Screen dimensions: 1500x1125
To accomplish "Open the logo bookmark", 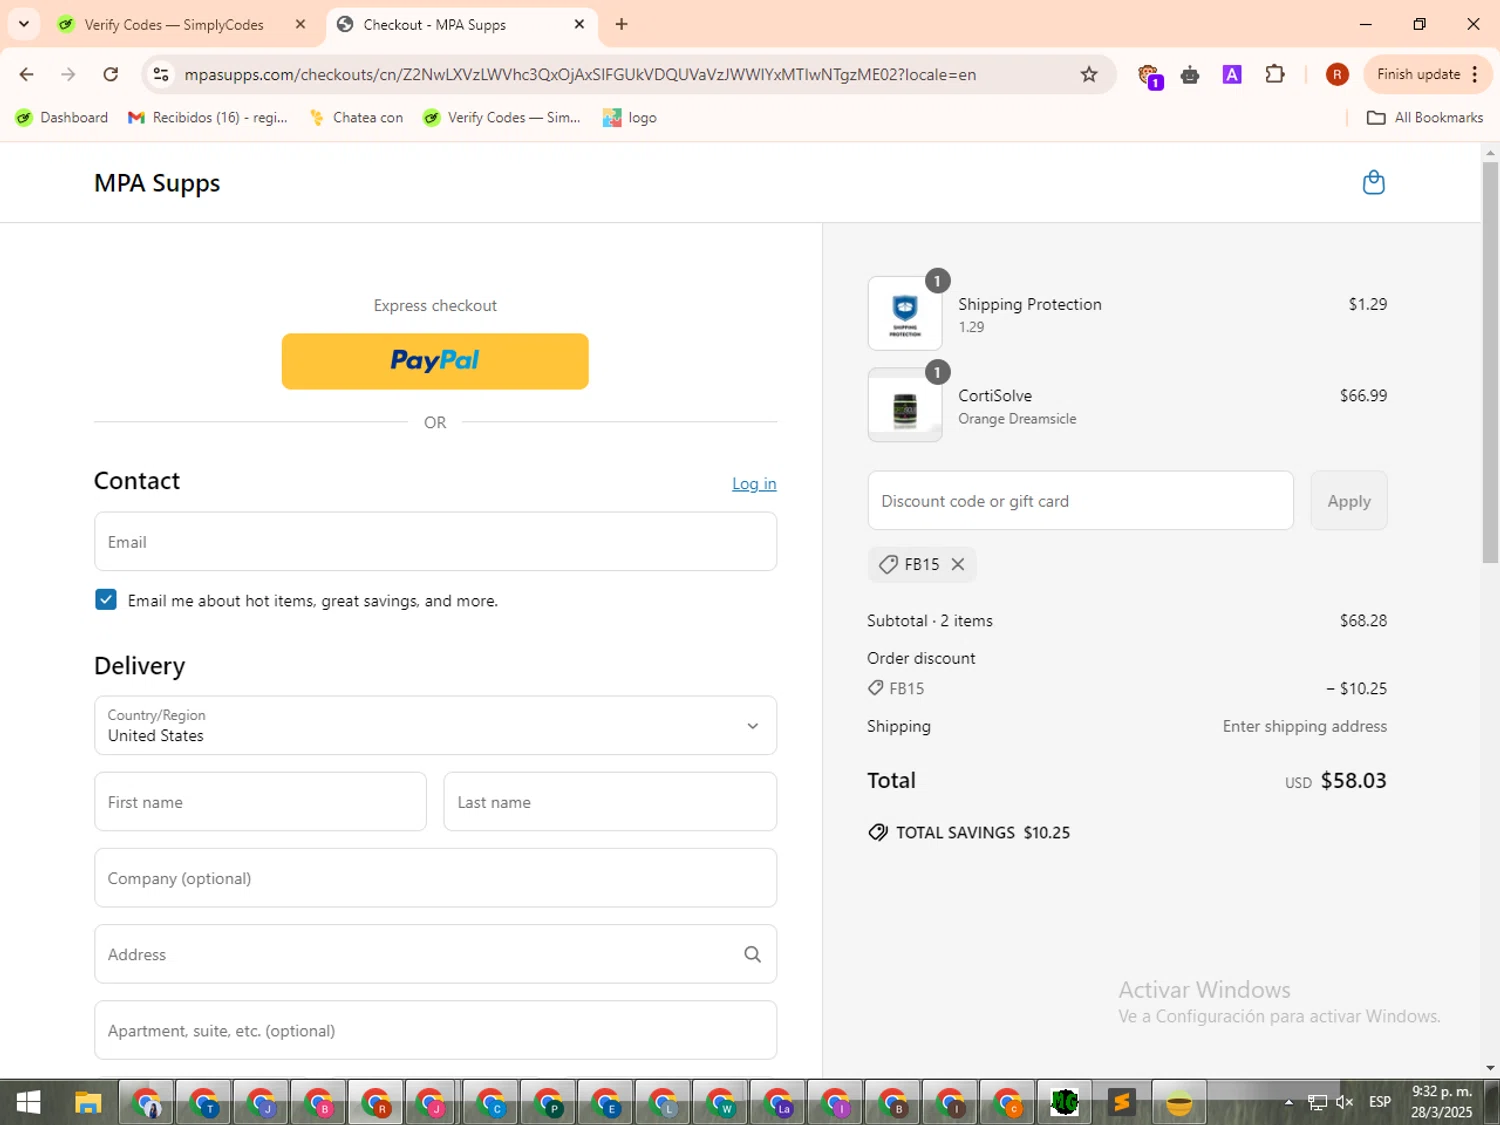I will point(630,117).
